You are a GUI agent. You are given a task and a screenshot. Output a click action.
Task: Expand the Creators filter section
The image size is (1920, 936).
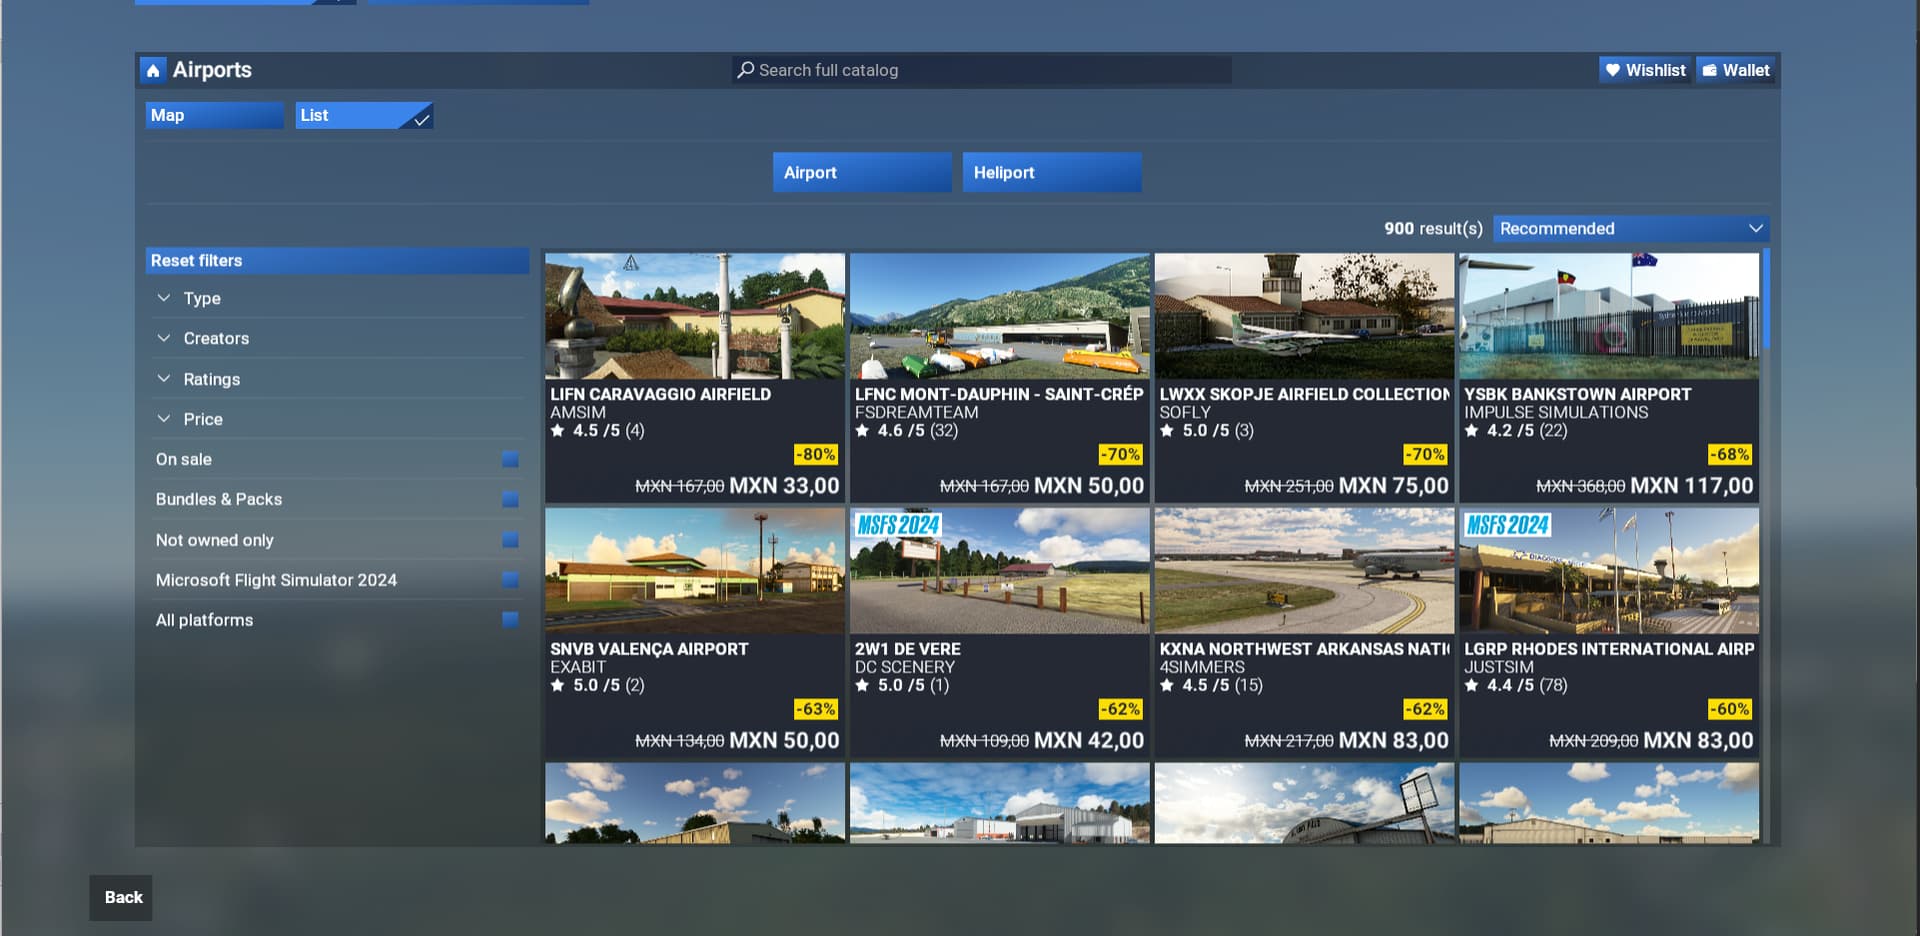pos(338,339)
